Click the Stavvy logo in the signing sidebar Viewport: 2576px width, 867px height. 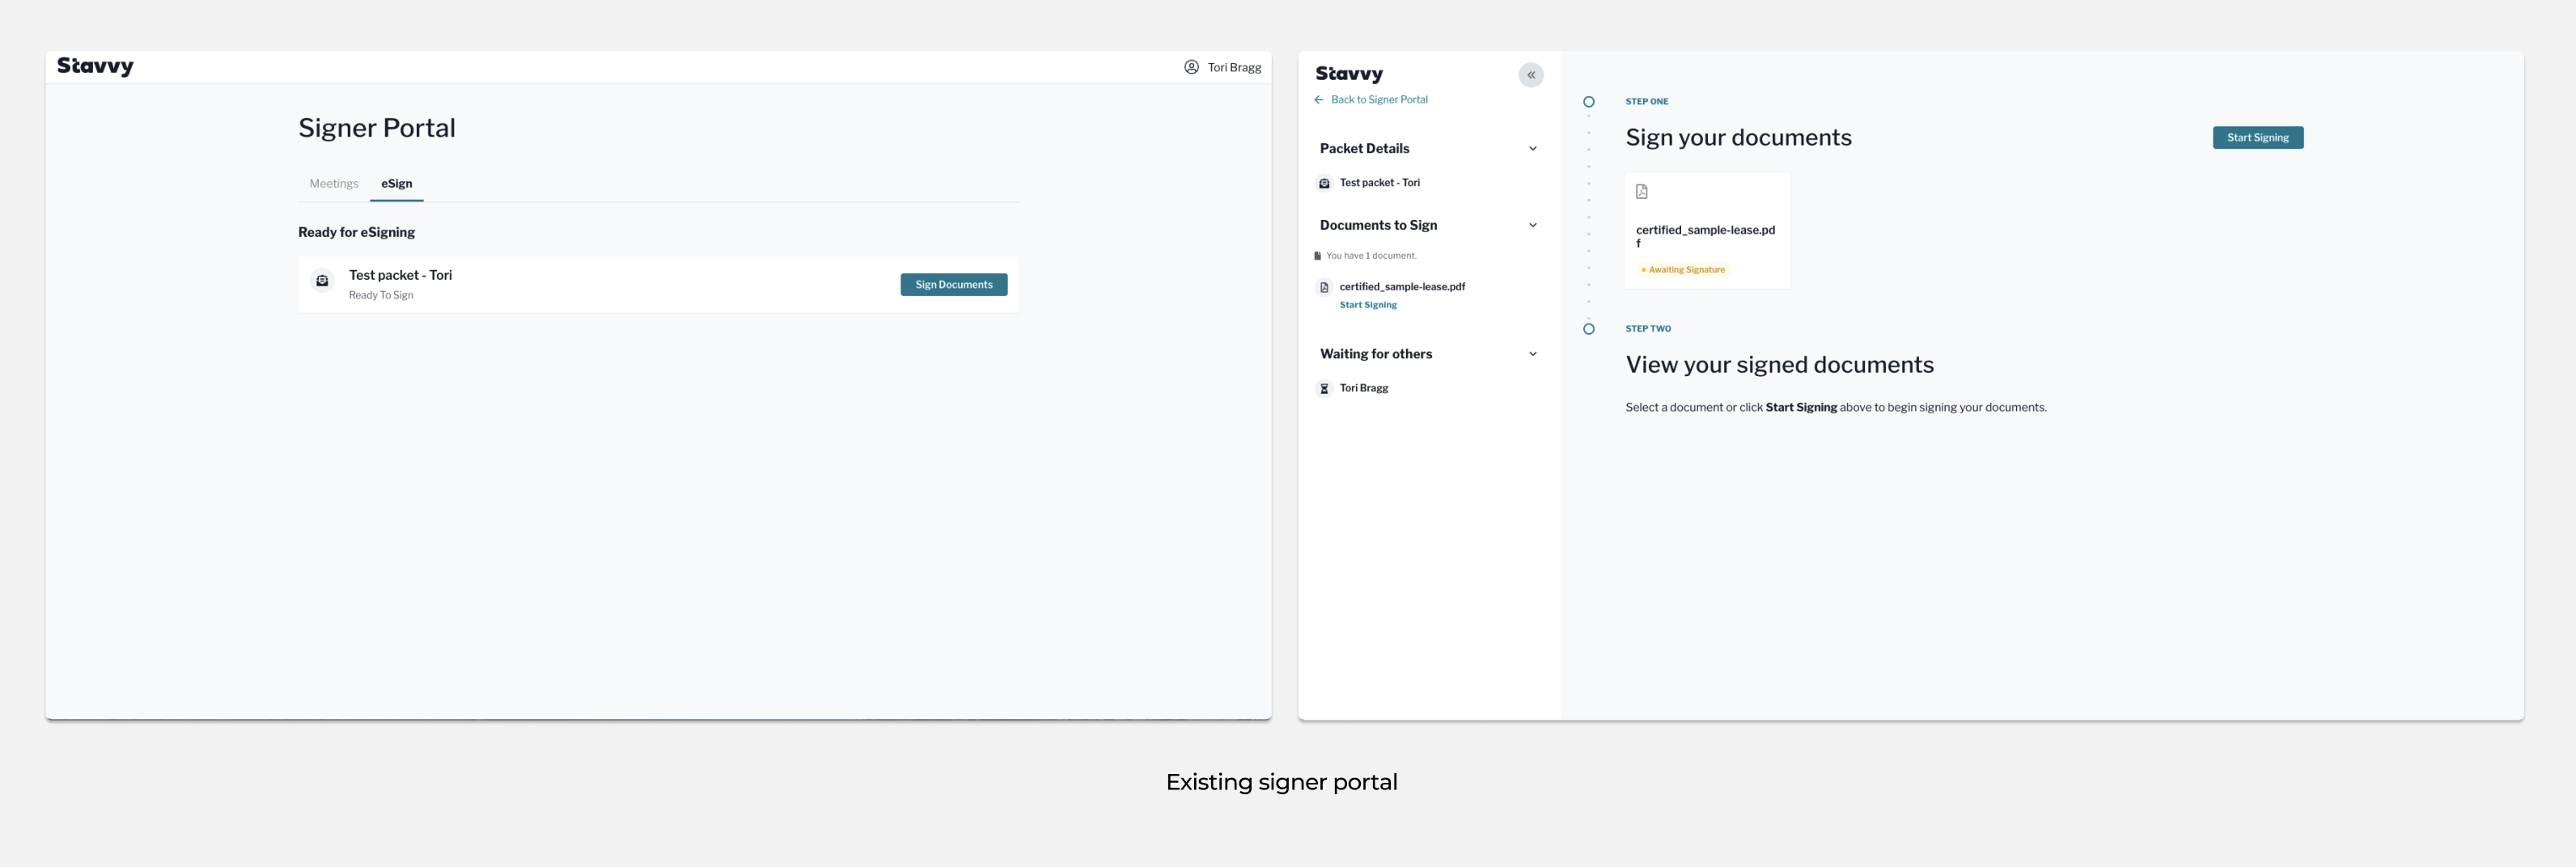pyautogui.click(x=1349, y=74)
